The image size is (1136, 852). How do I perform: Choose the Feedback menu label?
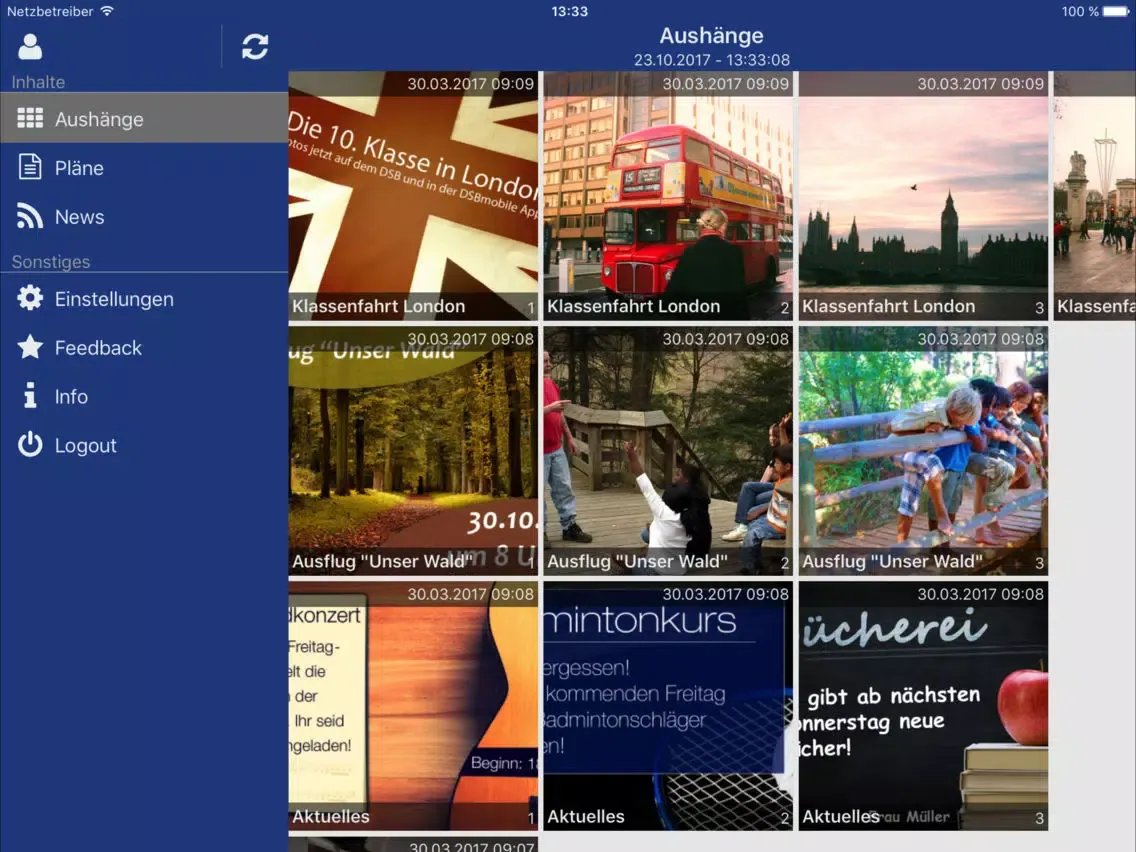click(x=98, y=348)
